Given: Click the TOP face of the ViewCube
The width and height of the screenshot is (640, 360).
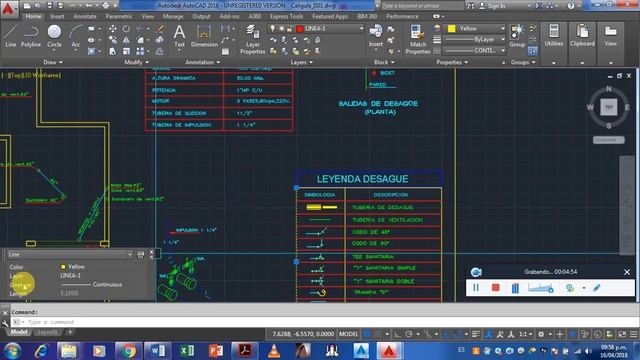Looking at the screenshot, I should pyautogui.click(x=609, y=107).
